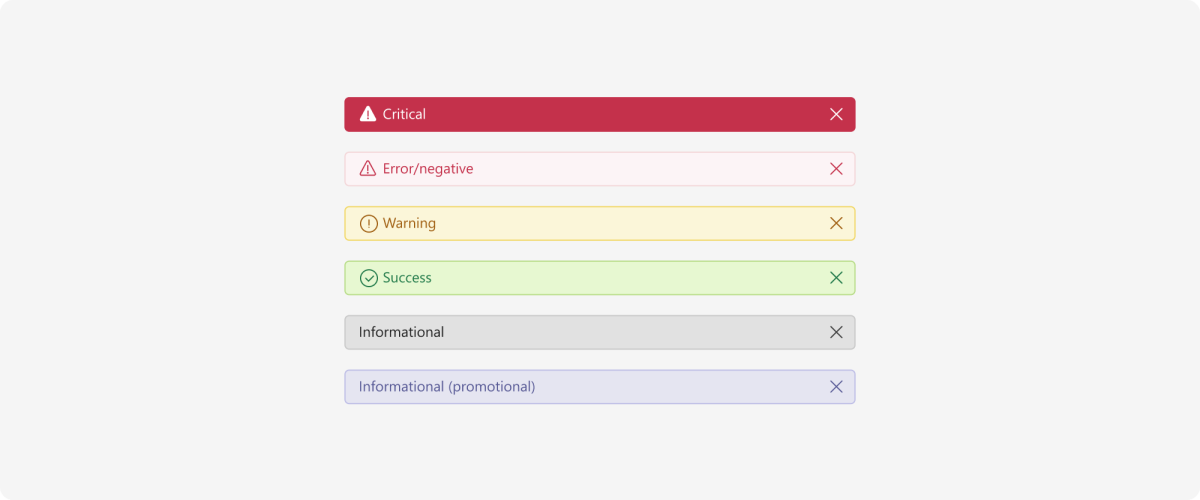
Task: Click the gray 'Informational' text label
Action: tap(401, 332)
